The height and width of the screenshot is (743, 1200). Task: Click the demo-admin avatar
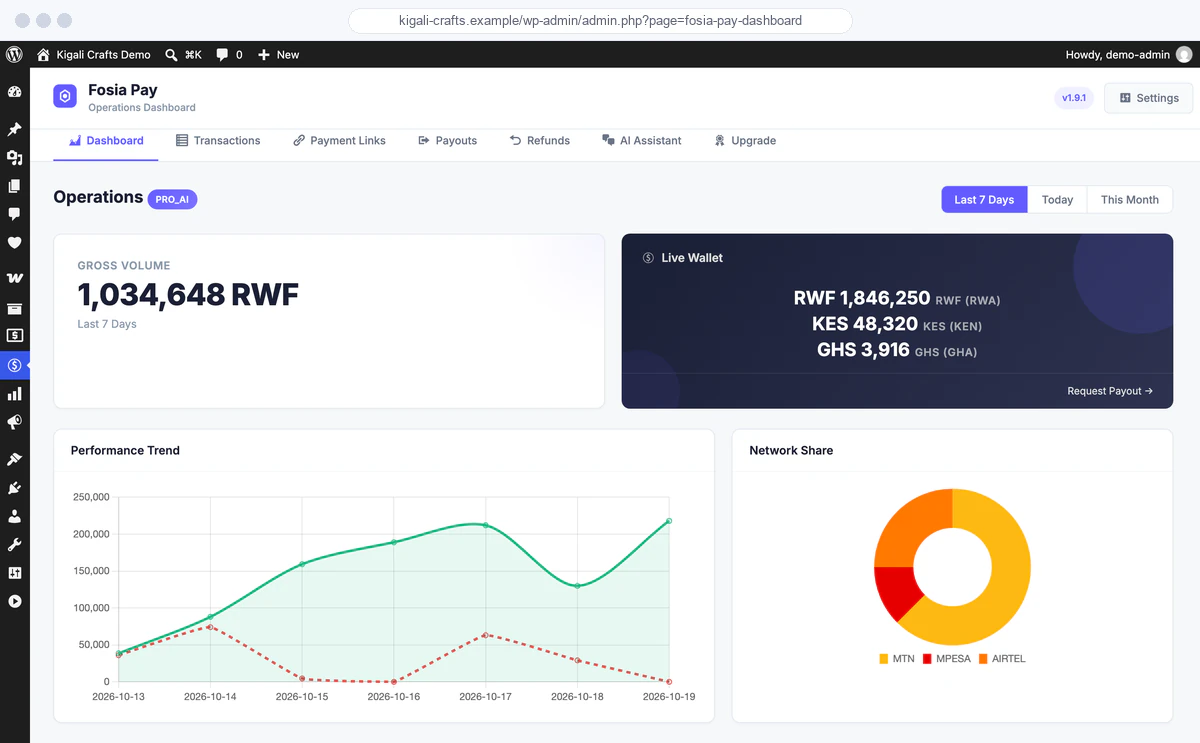[1184, 54]
